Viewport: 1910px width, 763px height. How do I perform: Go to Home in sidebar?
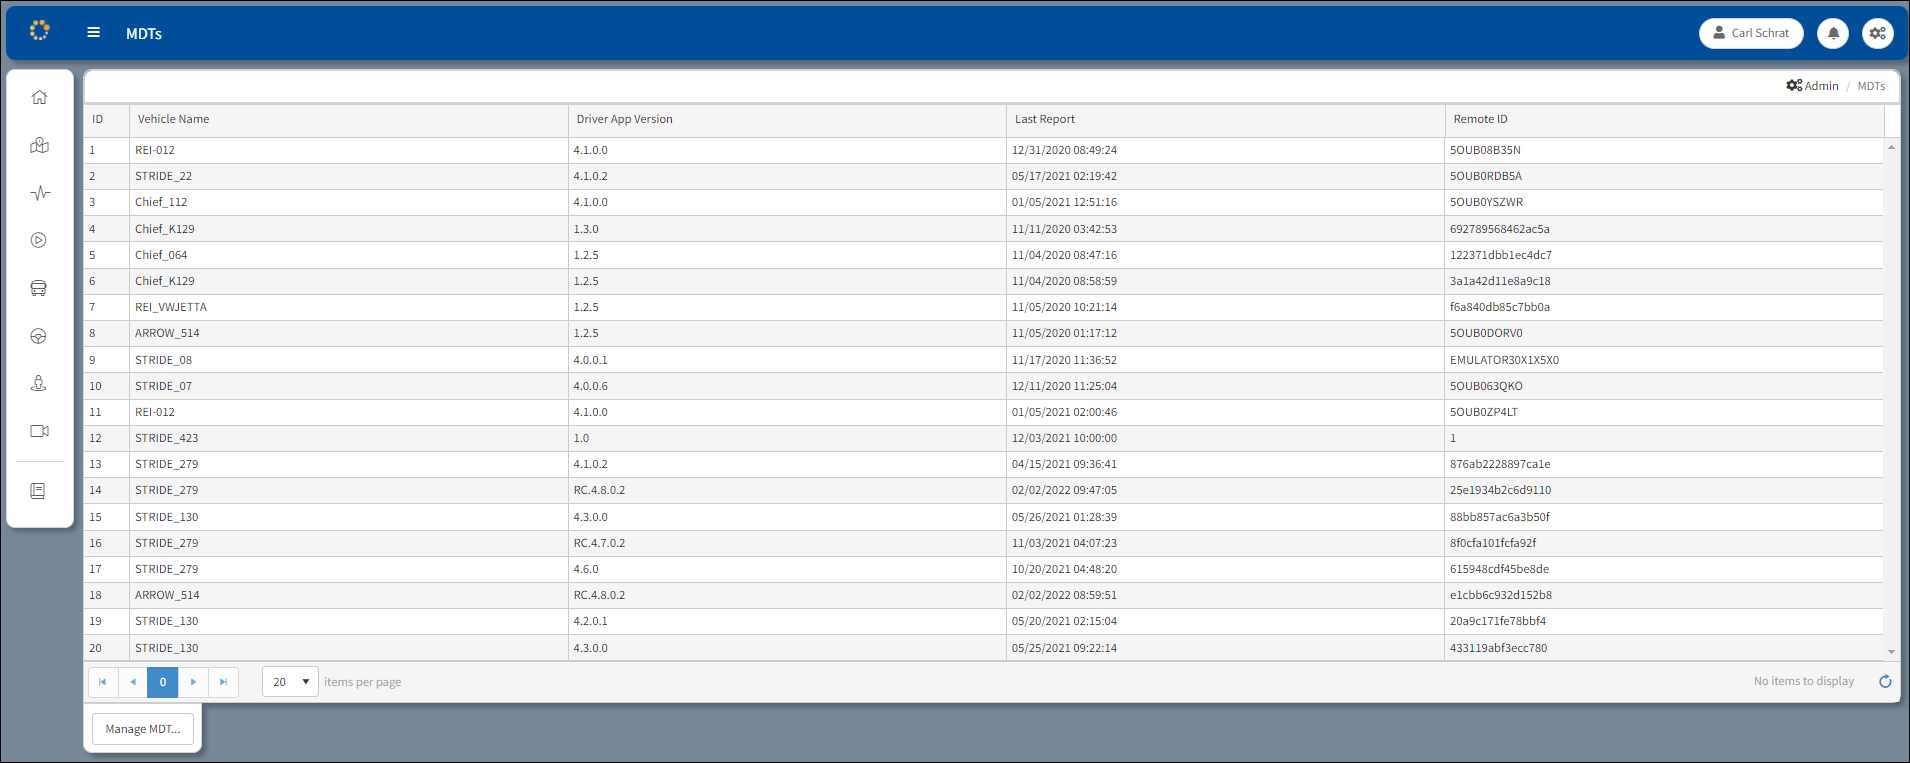pyautogui.click(x=39, y=97)
